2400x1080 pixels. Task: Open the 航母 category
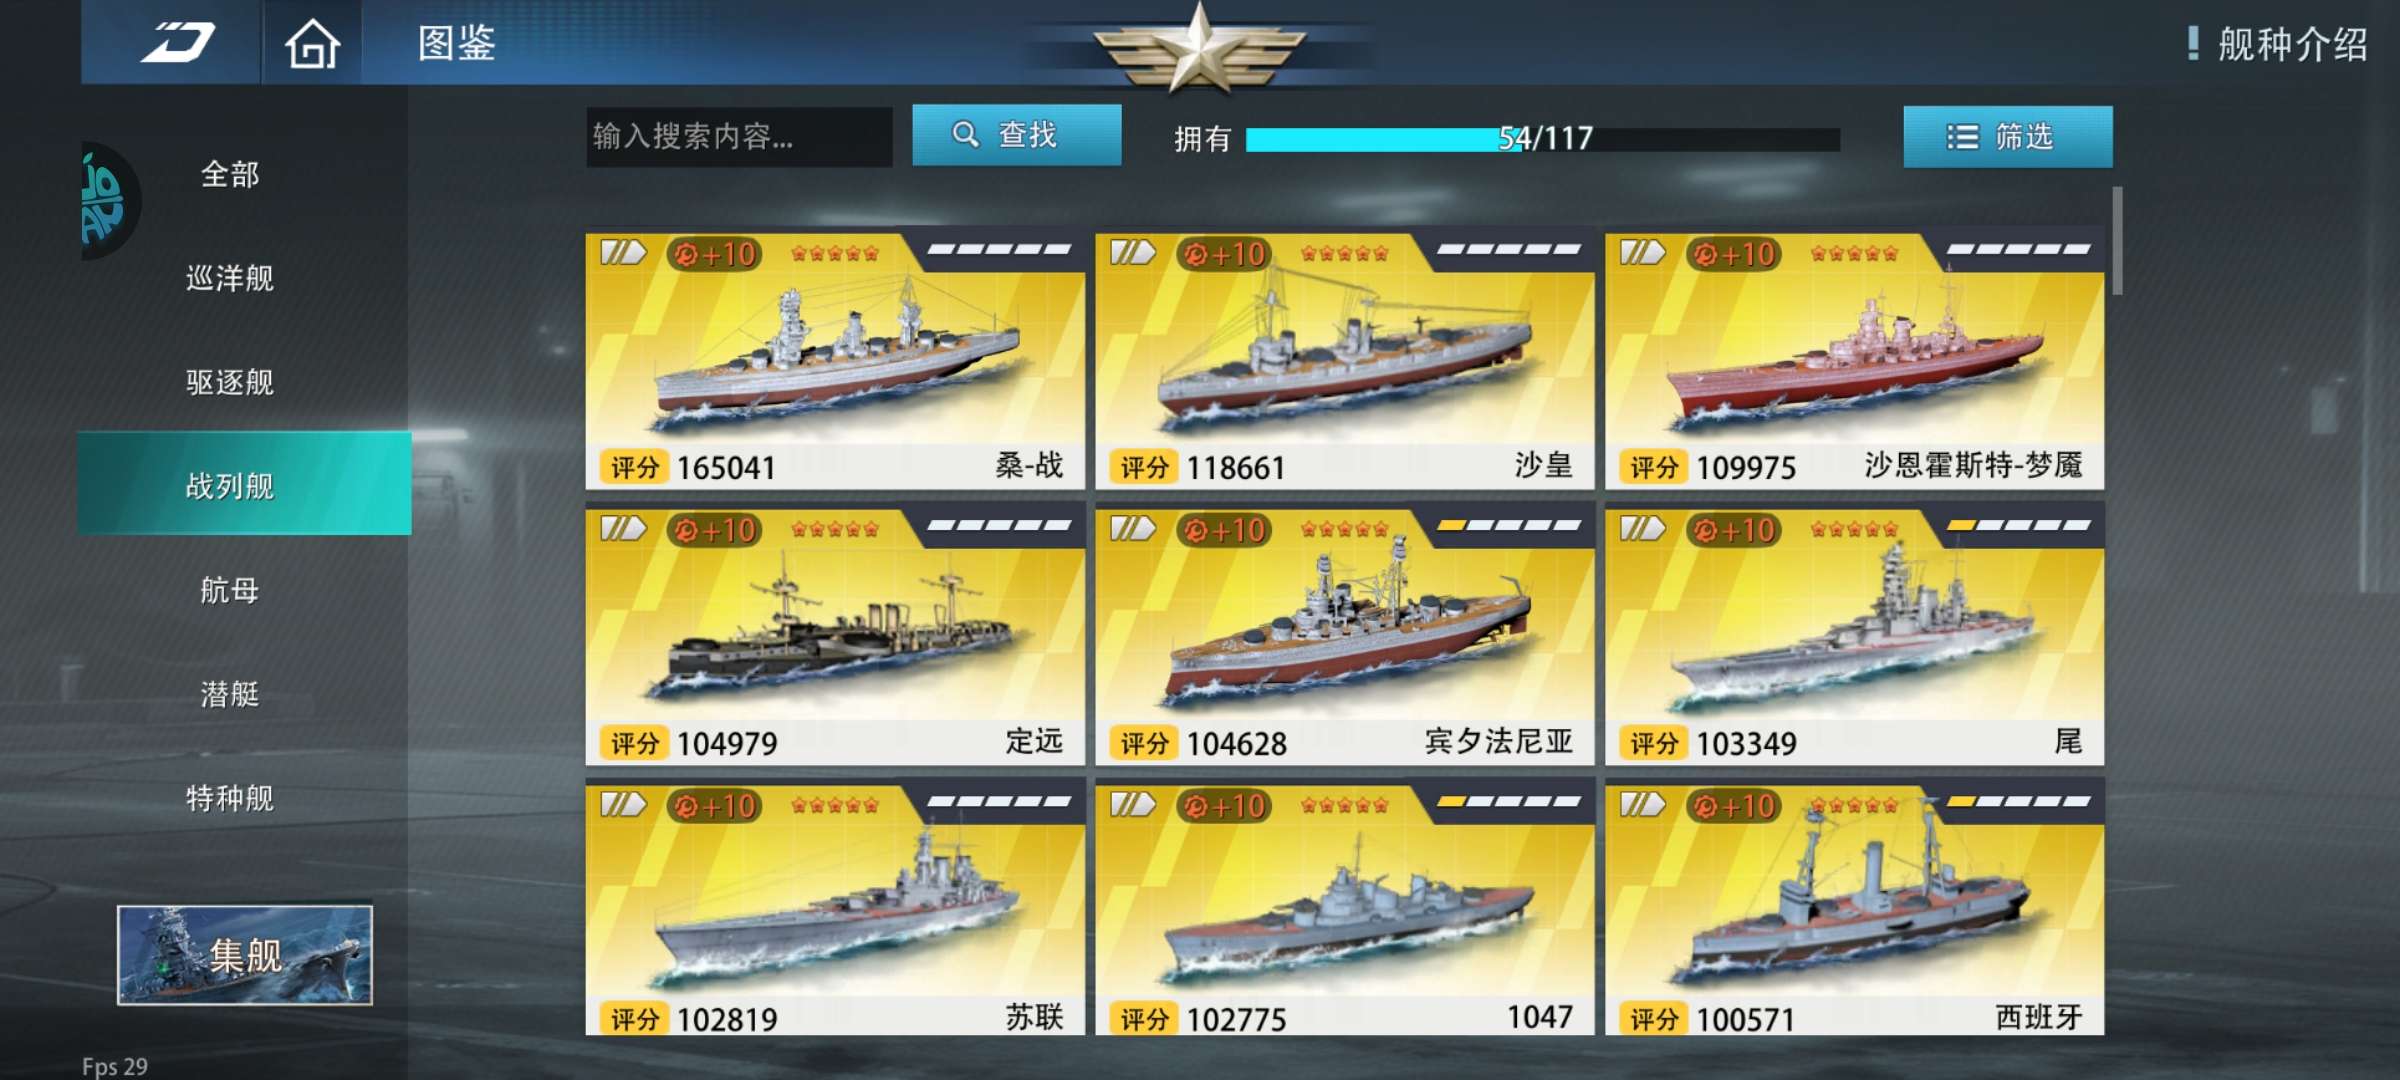point(230,590)
